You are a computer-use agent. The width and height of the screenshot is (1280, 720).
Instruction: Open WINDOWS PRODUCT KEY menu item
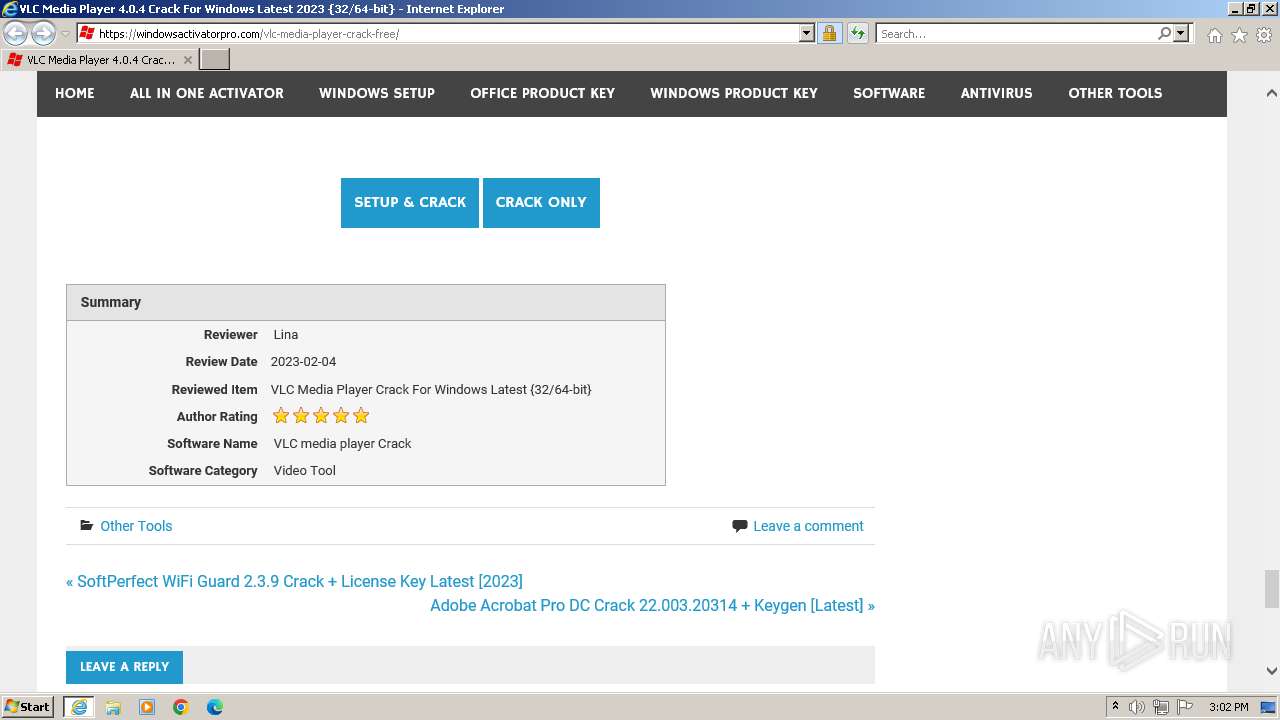coord(734,93)
